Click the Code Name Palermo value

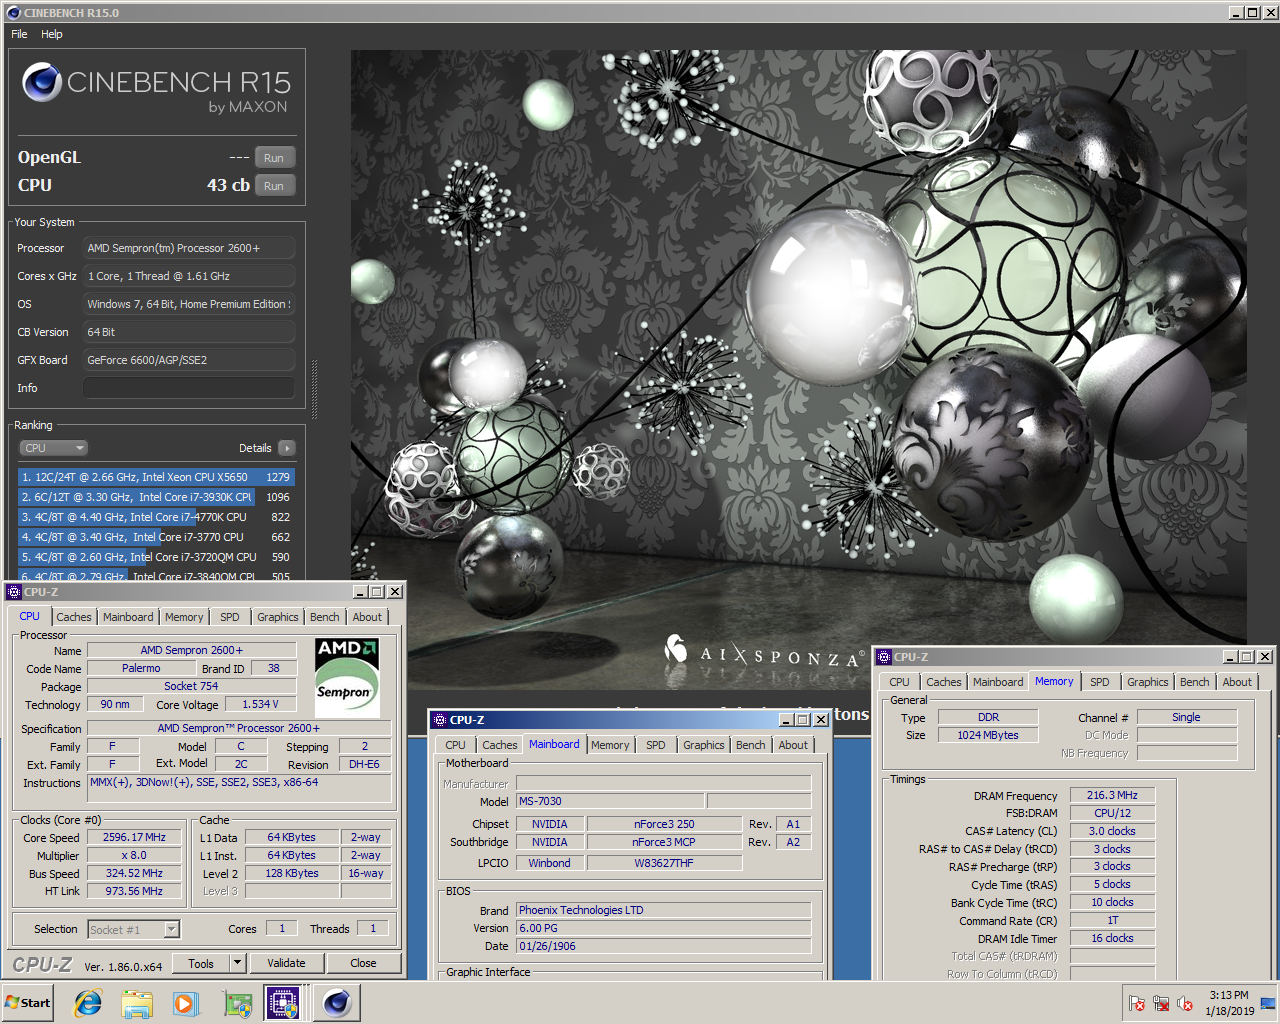click(x=141, y=668)
